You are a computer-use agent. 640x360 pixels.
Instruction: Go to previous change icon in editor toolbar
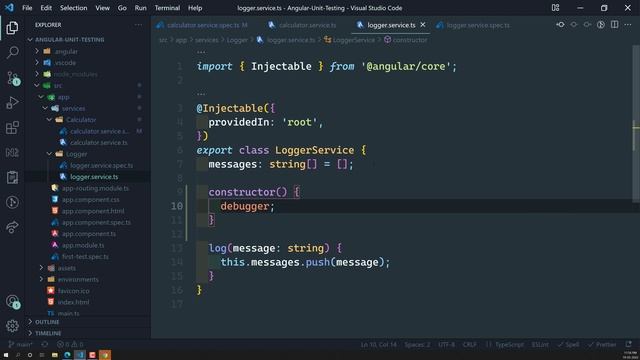click(574, 25)
